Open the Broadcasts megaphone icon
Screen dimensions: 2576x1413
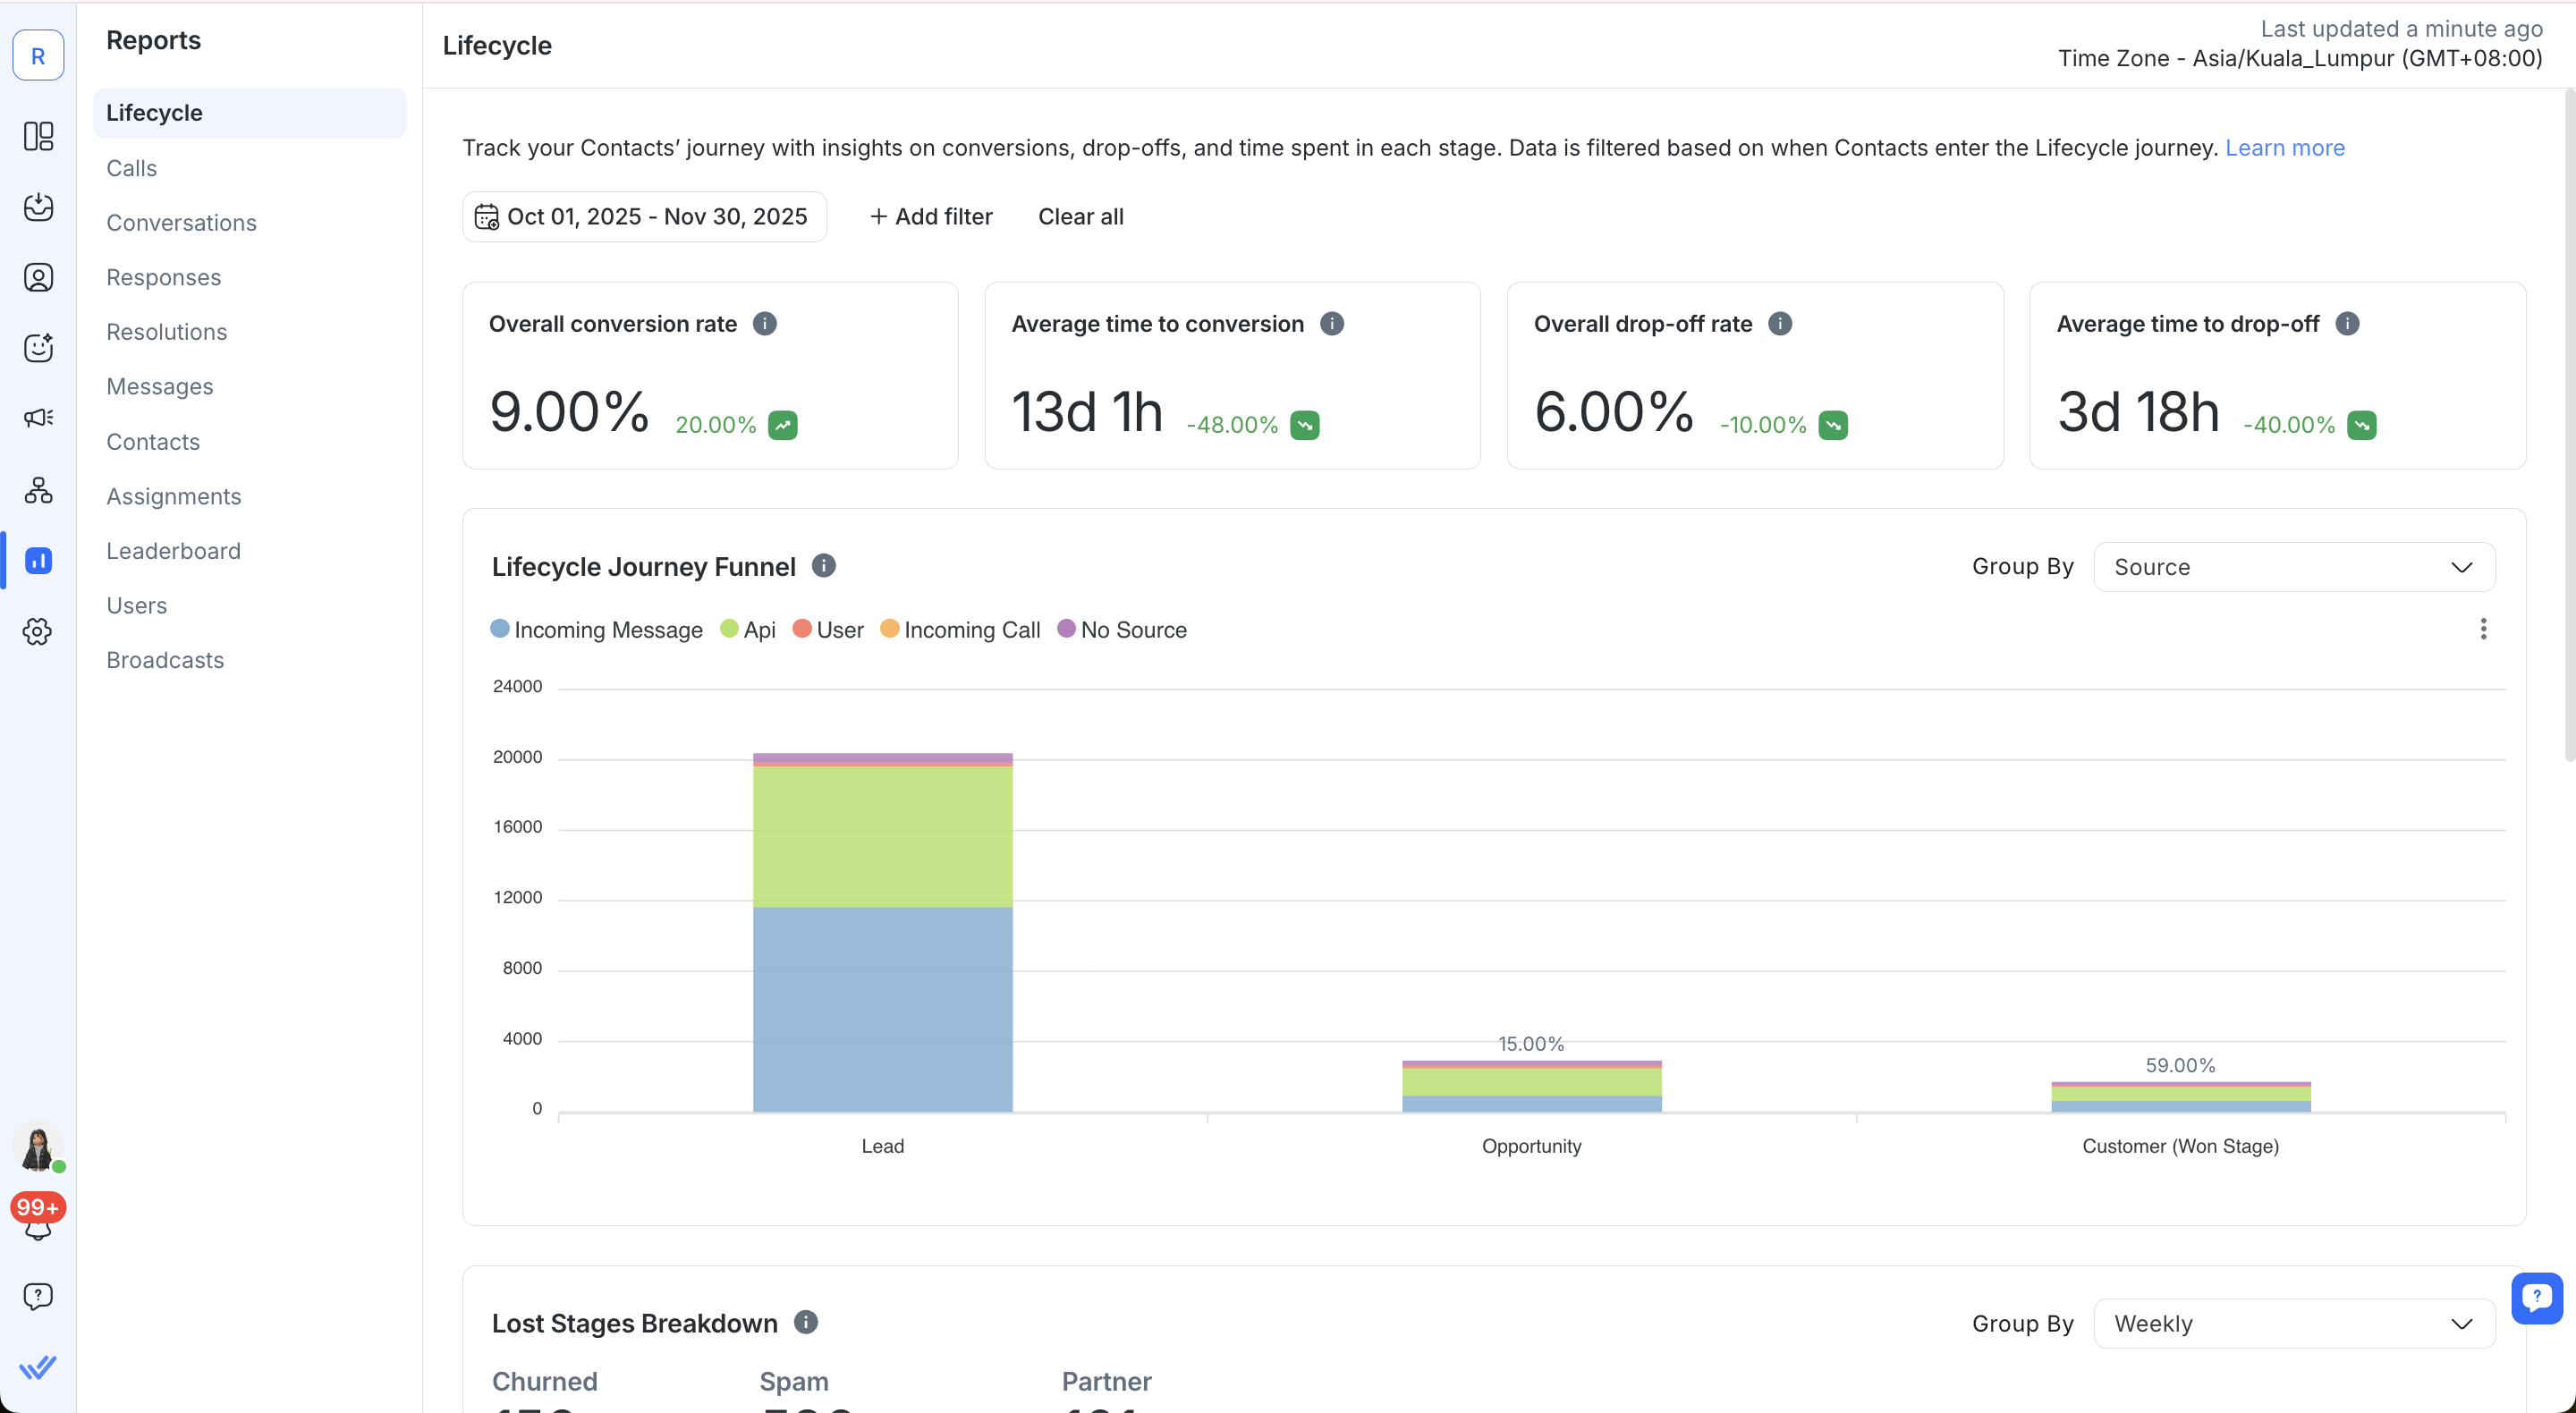[39, 418]
